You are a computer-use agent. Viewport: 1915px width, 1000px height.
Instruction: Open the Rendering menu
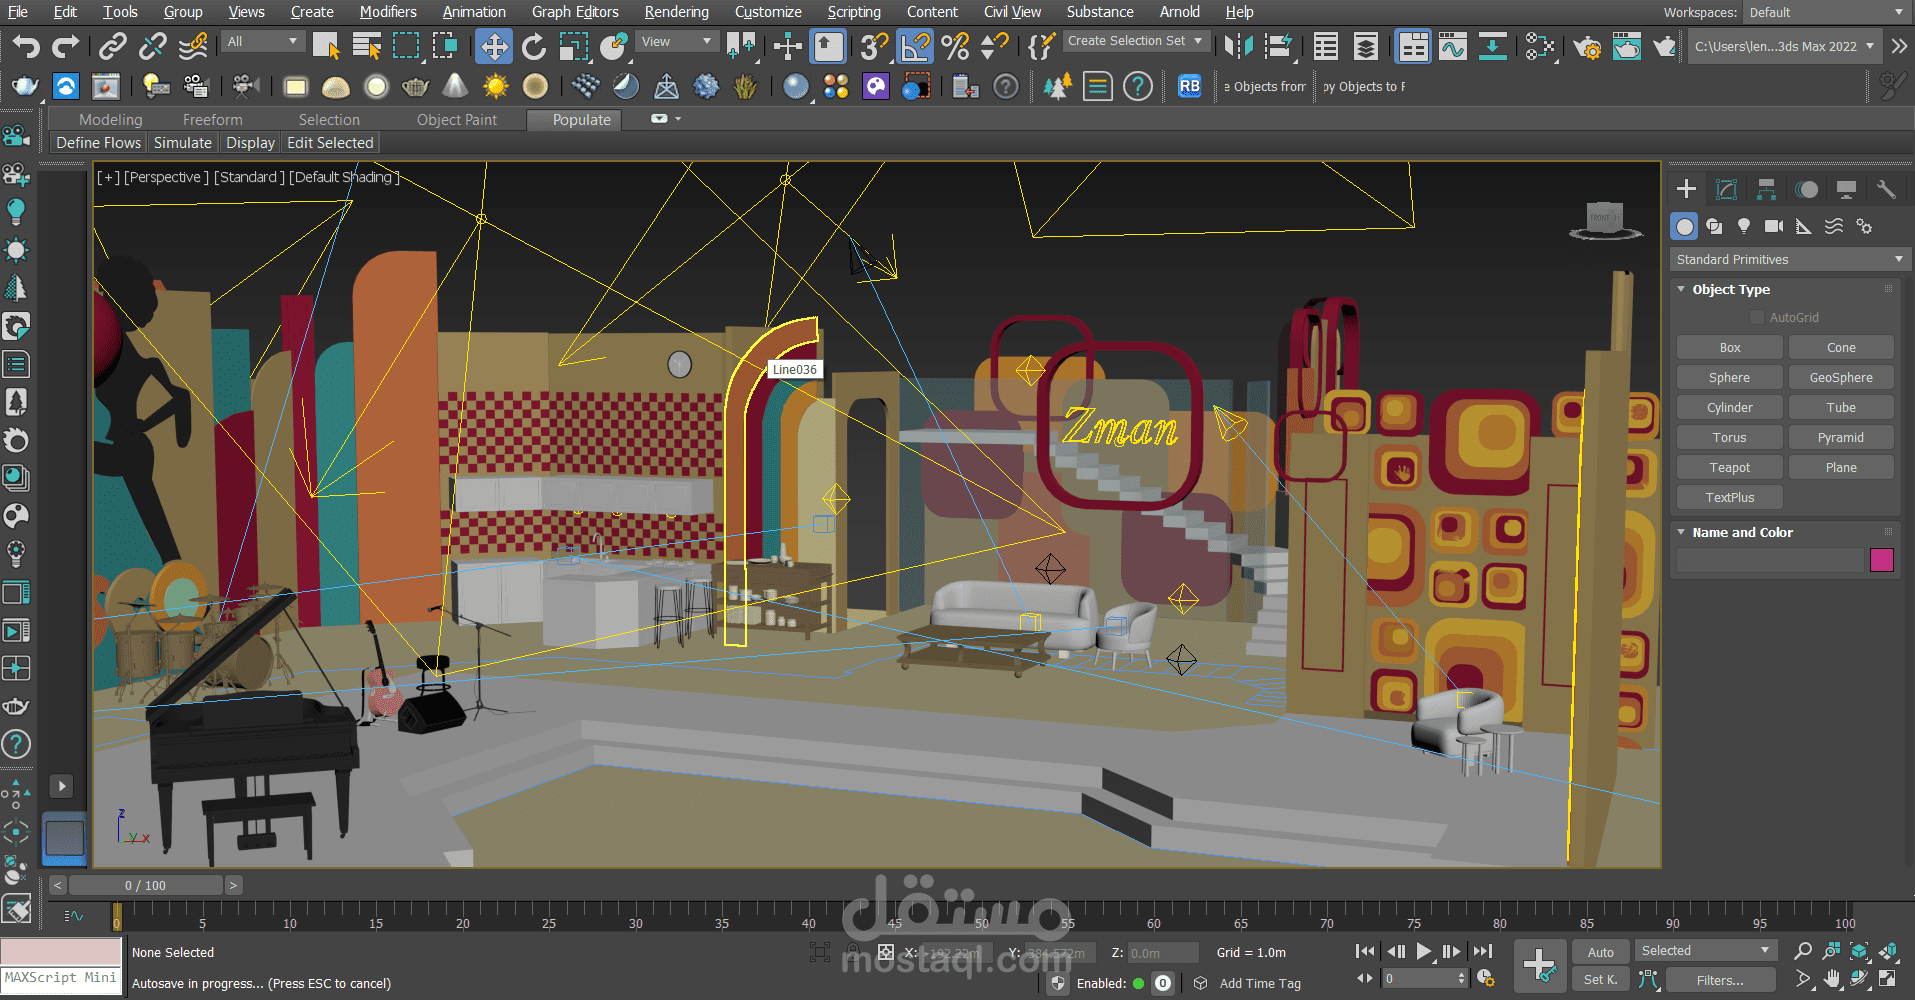click(x=676, y=12)
